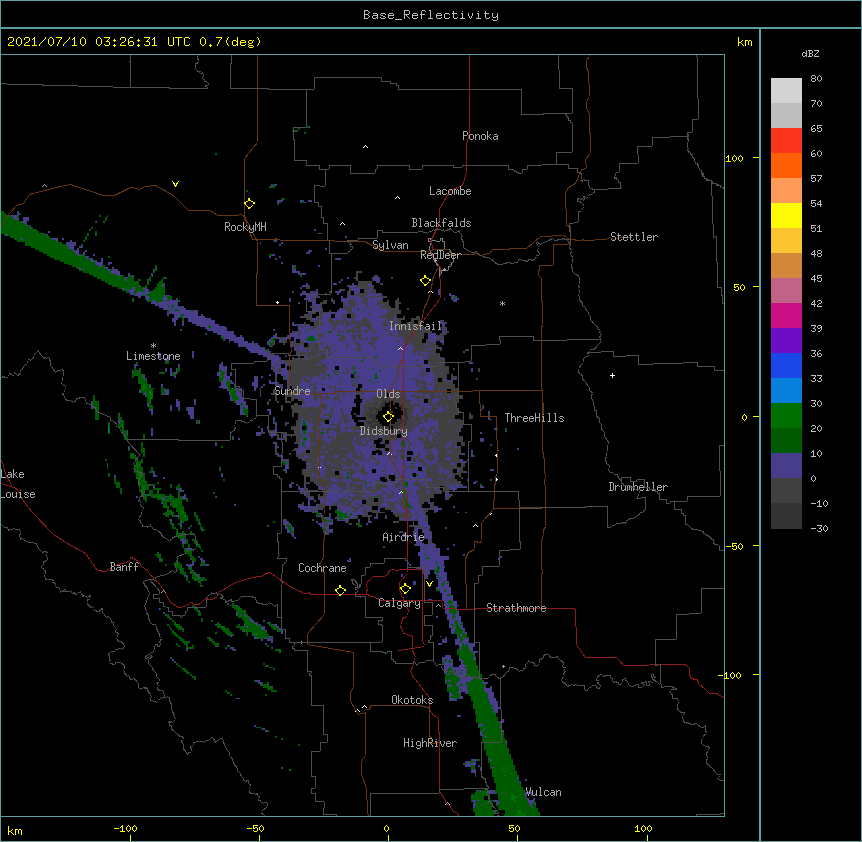The height and width of the screenshot is (842, 862).
Task: Click the white plus marker near Drumheller region
Action: coord(612,375)
